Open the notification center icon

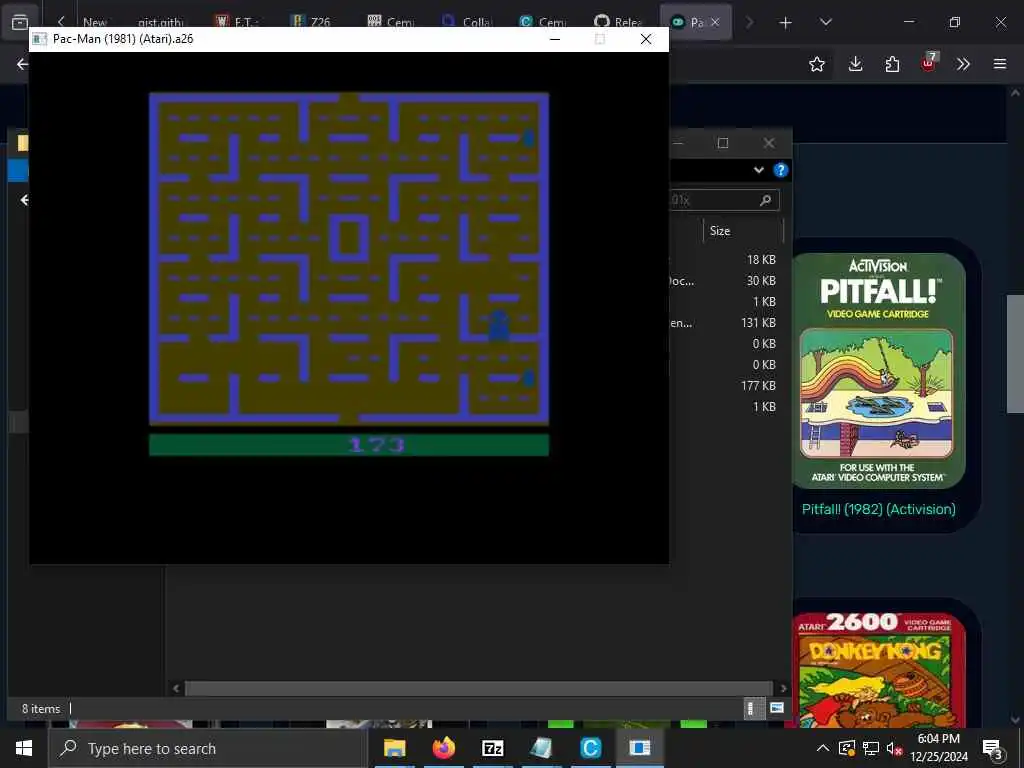[993, 750]
